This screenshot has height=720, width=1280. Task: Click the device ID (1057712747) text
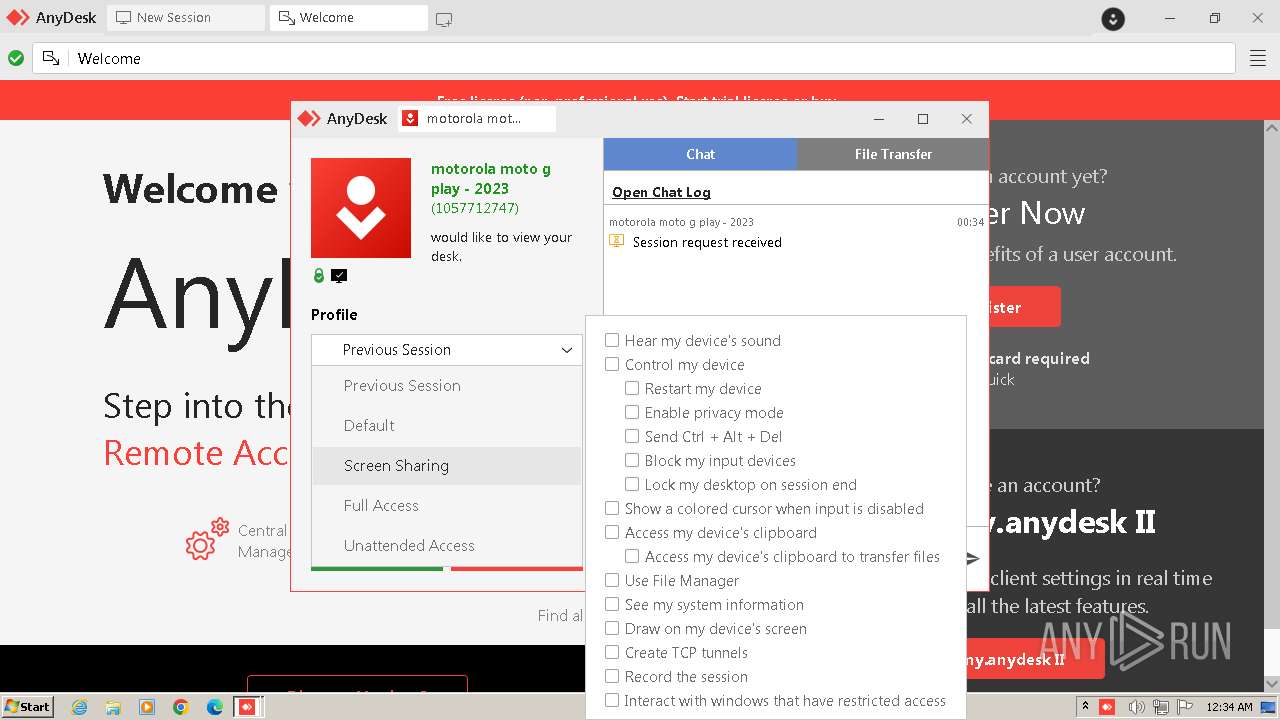pos(475,208)
